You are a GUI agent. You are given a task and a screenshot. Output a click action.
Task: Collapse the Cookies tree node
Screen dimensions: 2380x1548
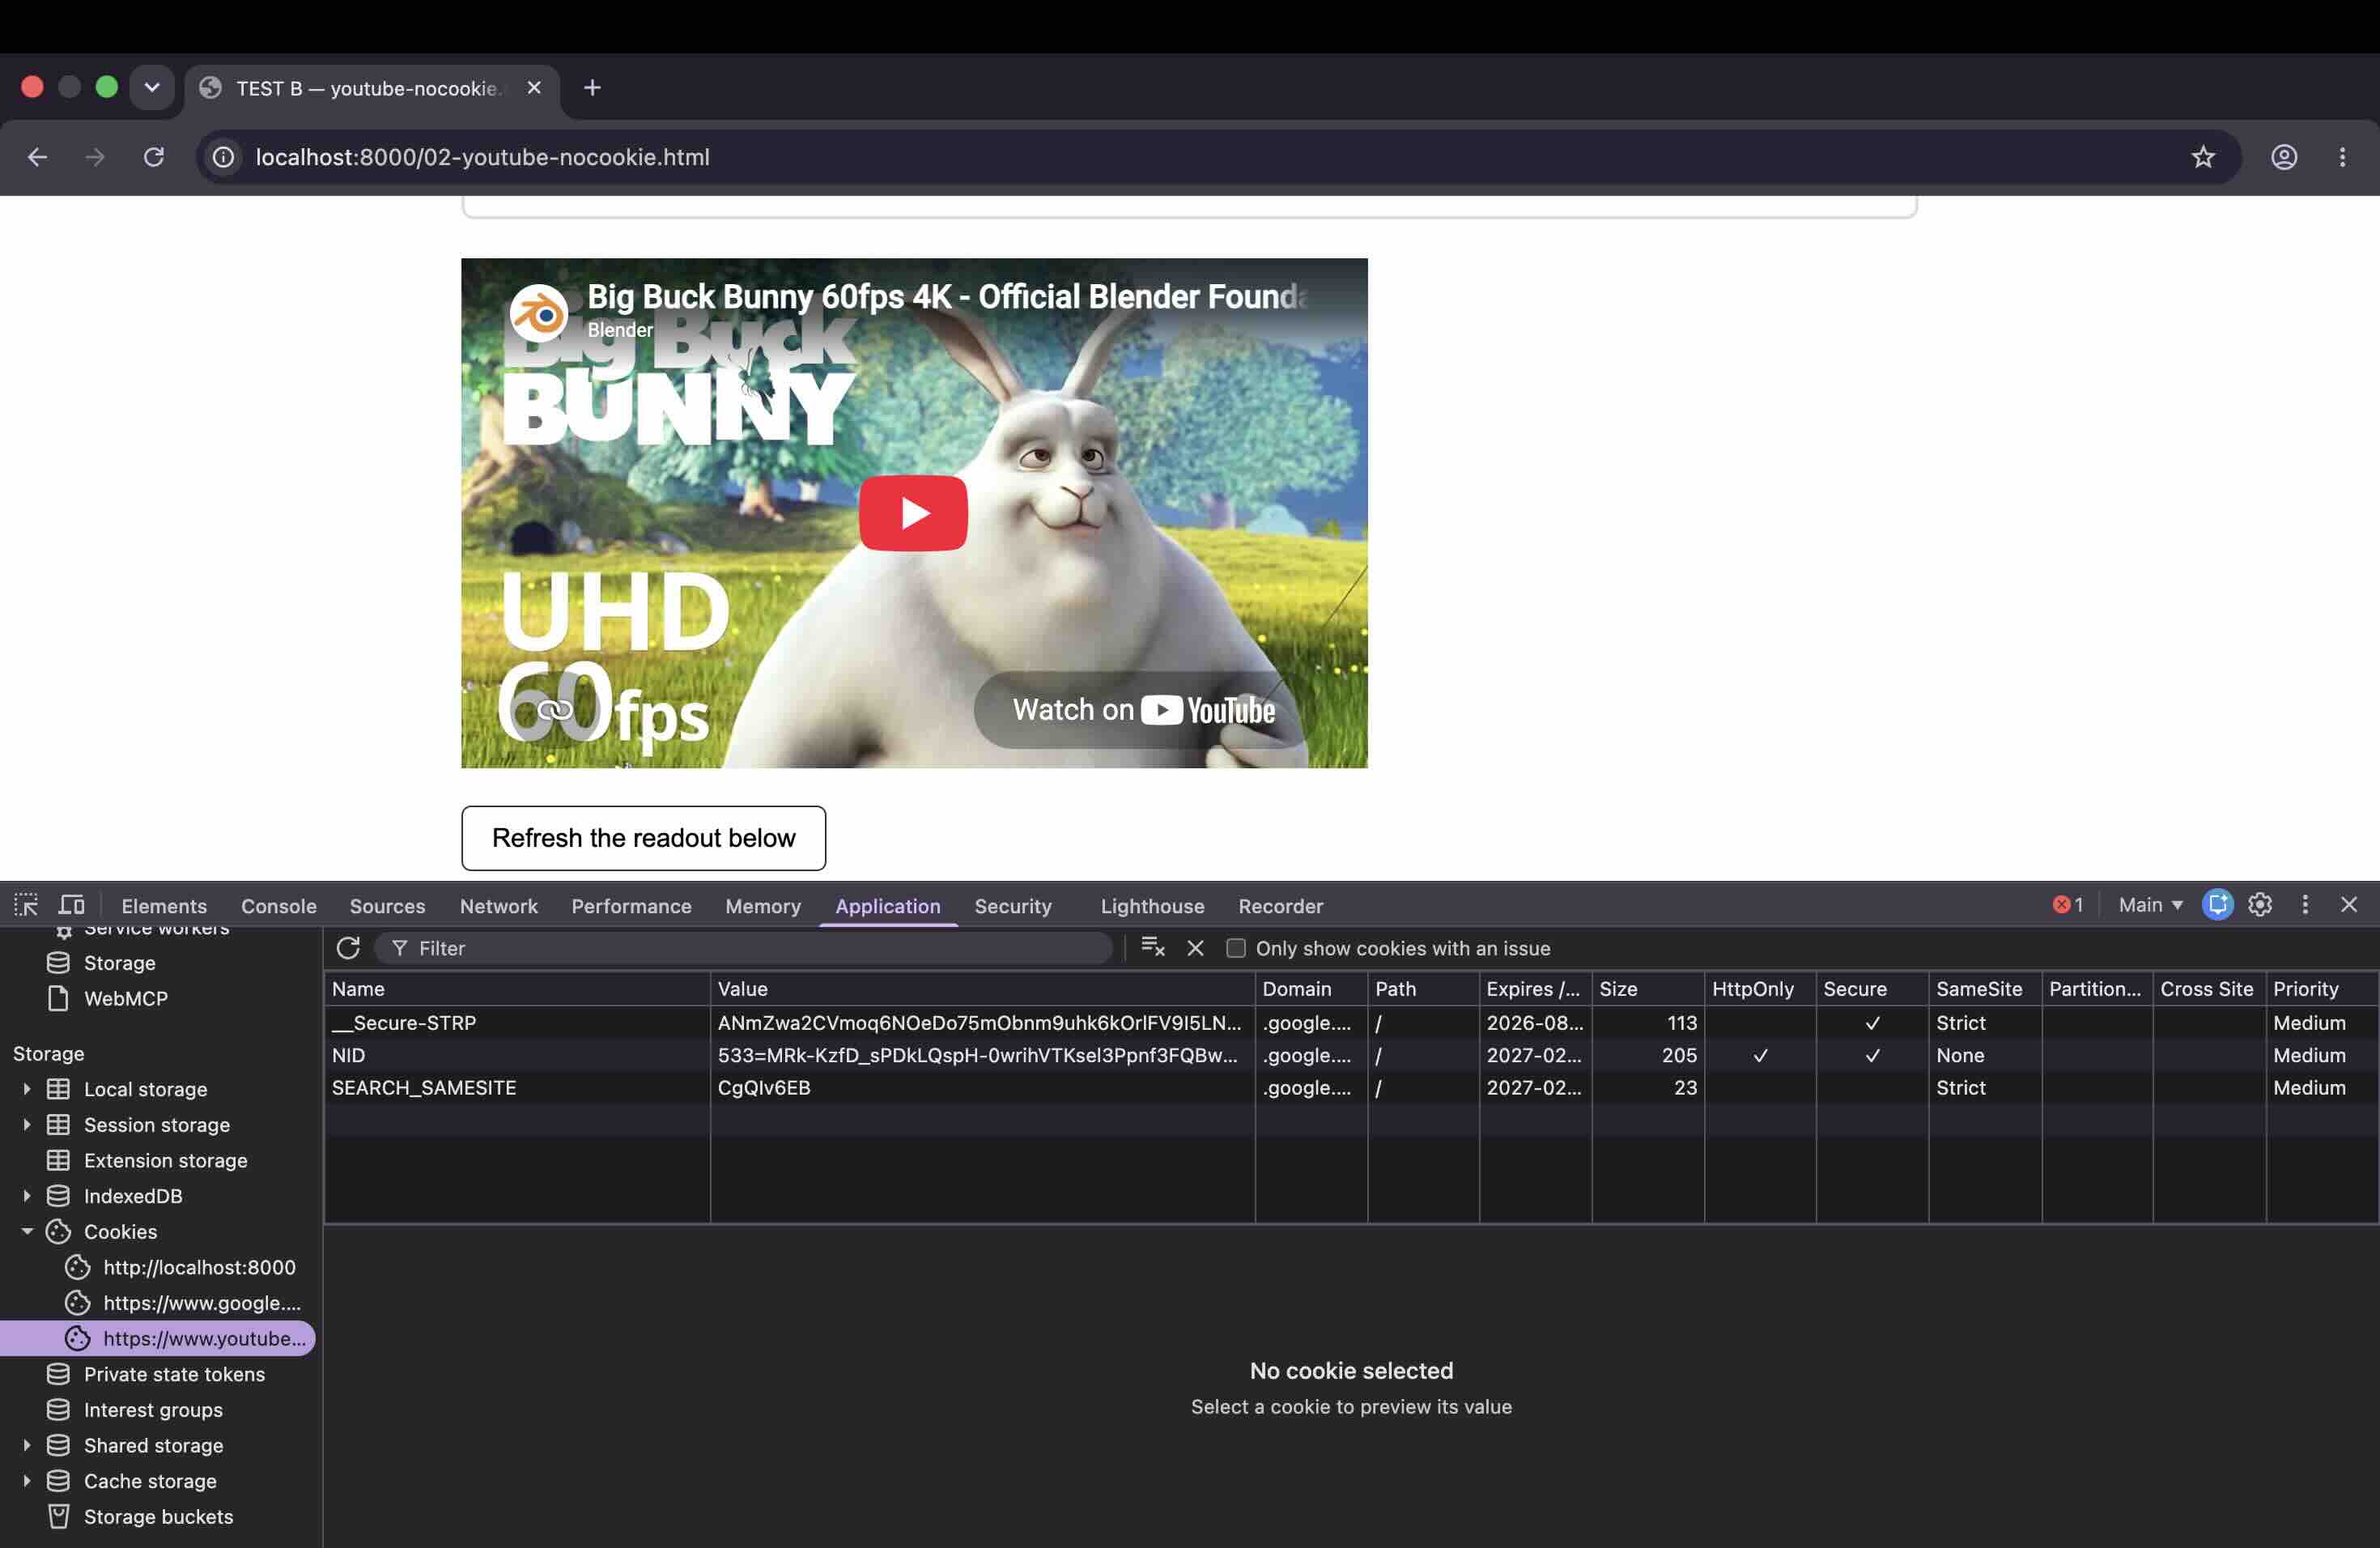click(27, 1232)
